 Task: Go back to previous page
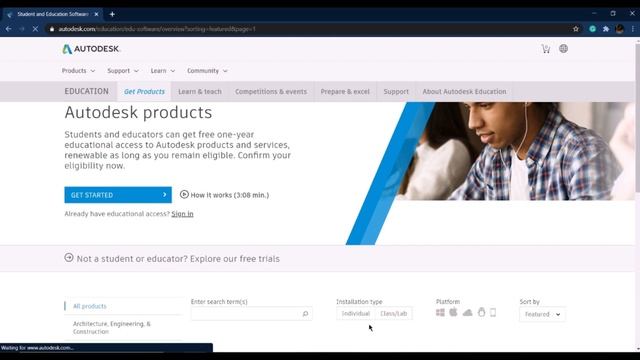[x=9, y=29]
